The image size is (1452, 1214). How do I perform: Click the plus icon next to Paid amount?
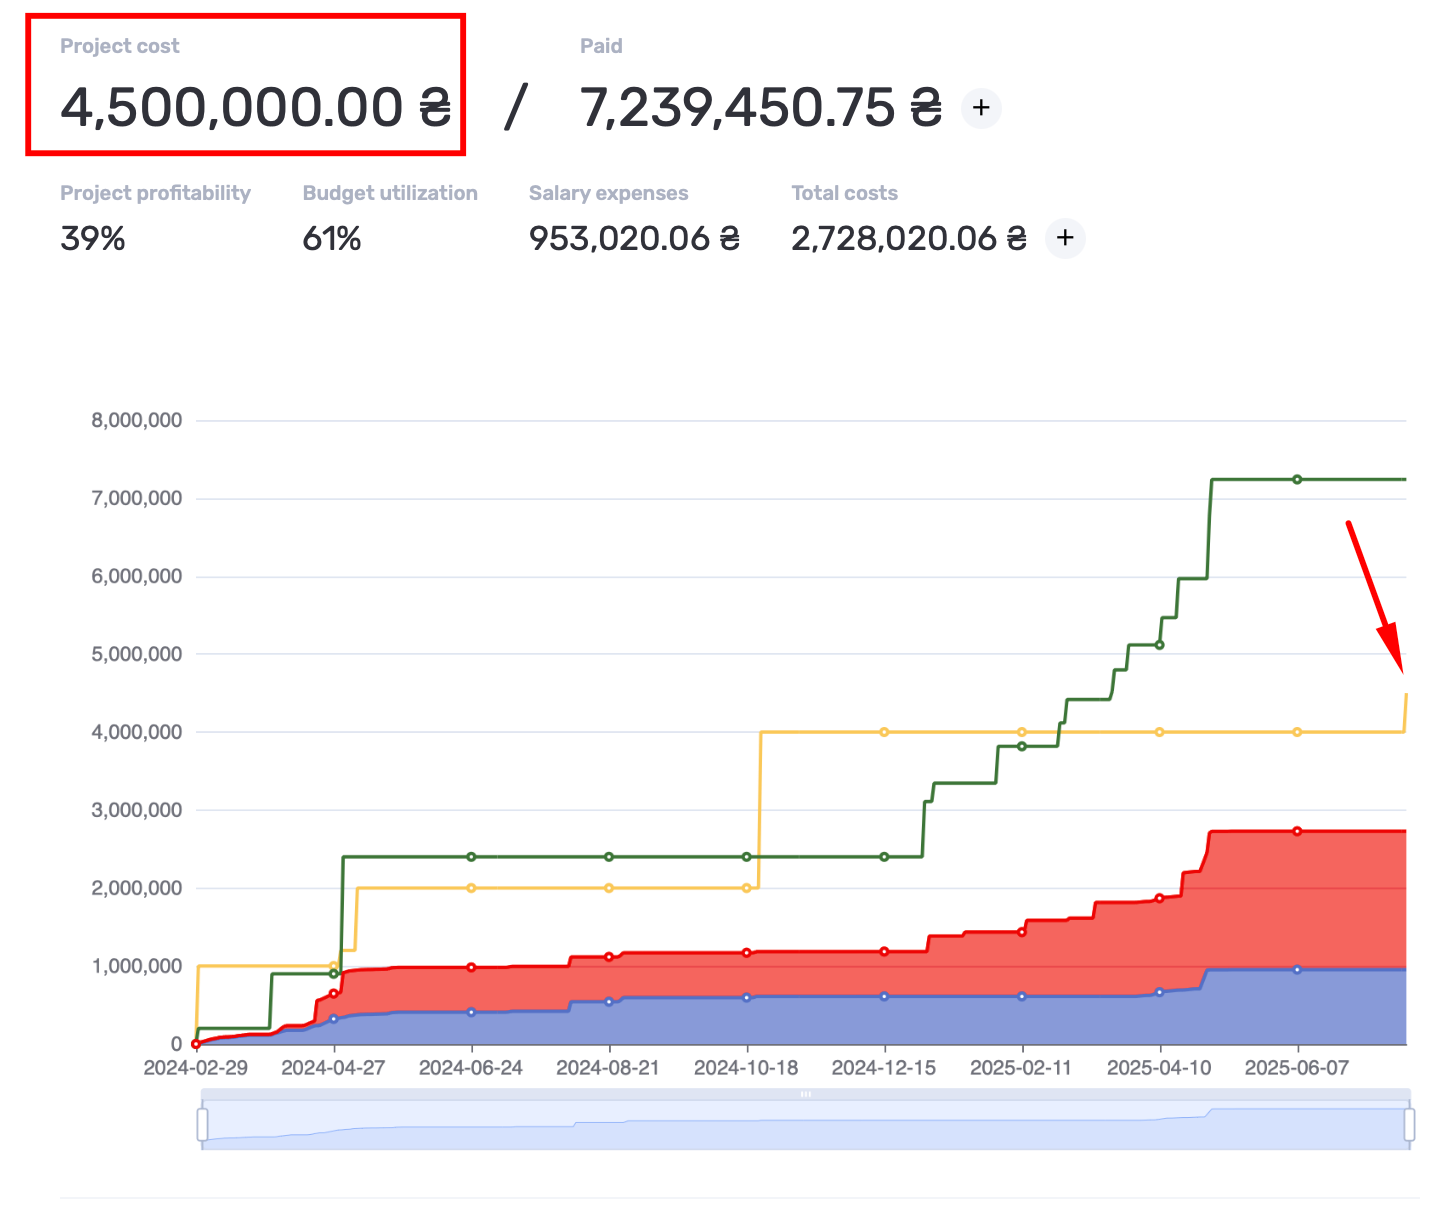[981, 108]
